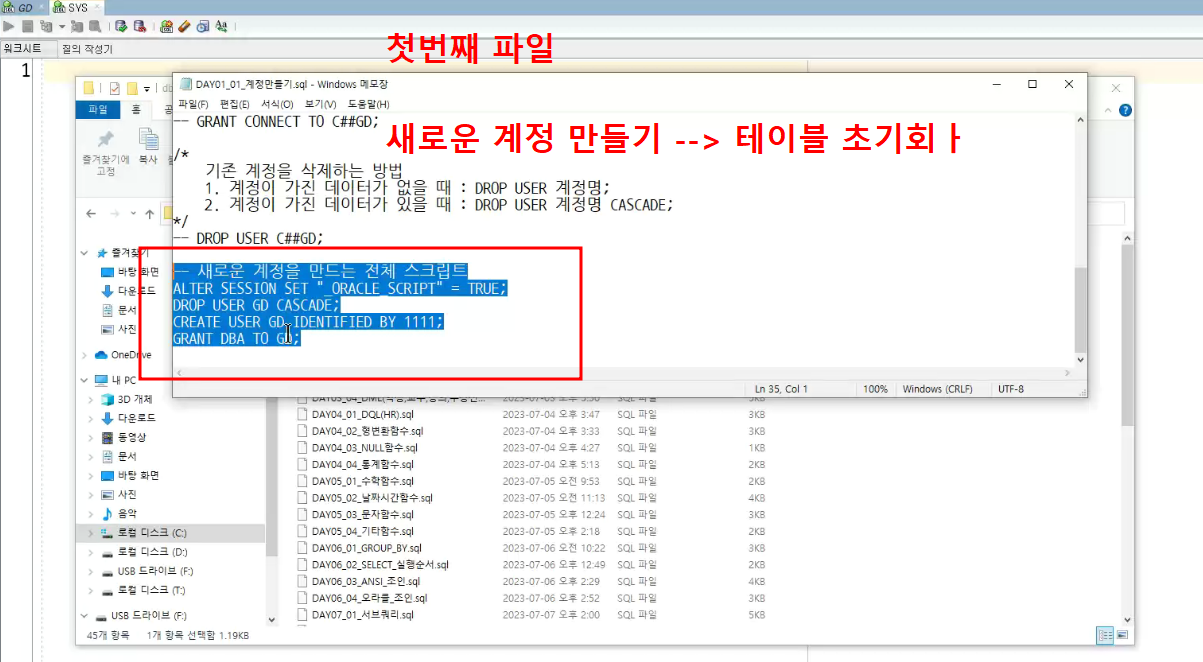The width and height of the screenshot is (1203, 662).
Task: Open Notepad's 파일(F) menu
Action: pyautogui.click(x=193, y=104)
